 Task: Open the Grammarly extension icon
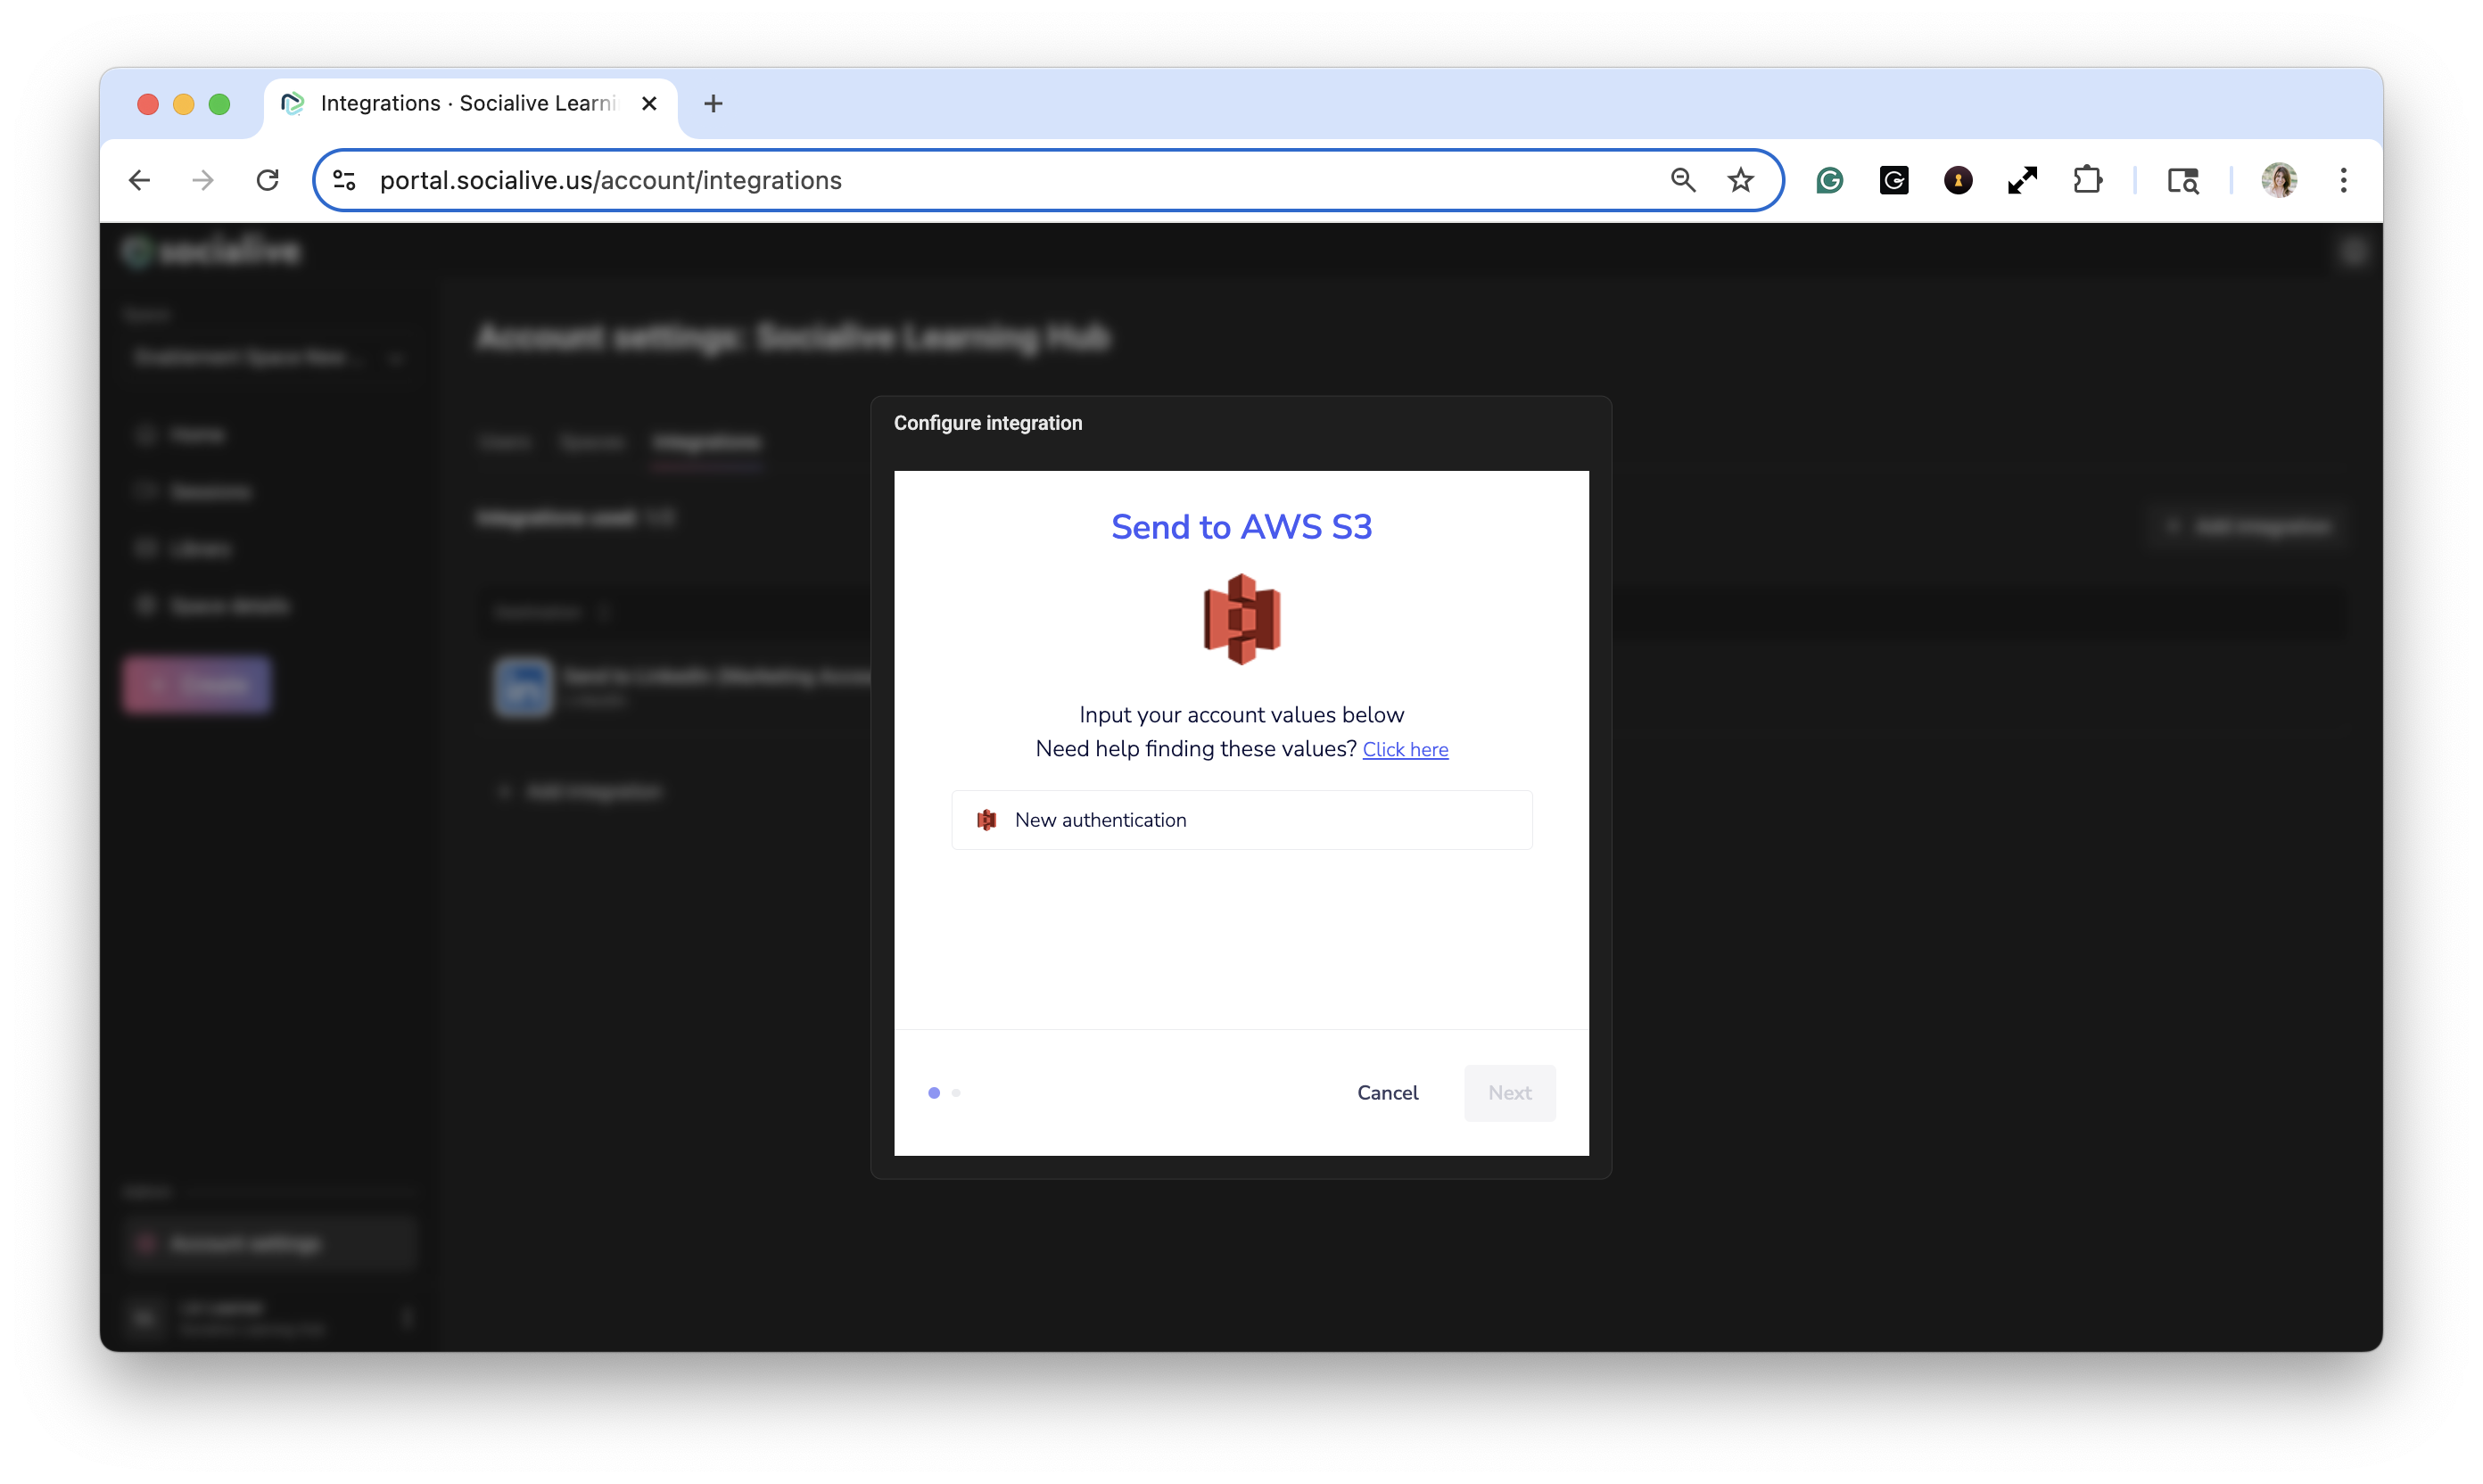(1829, 180)
